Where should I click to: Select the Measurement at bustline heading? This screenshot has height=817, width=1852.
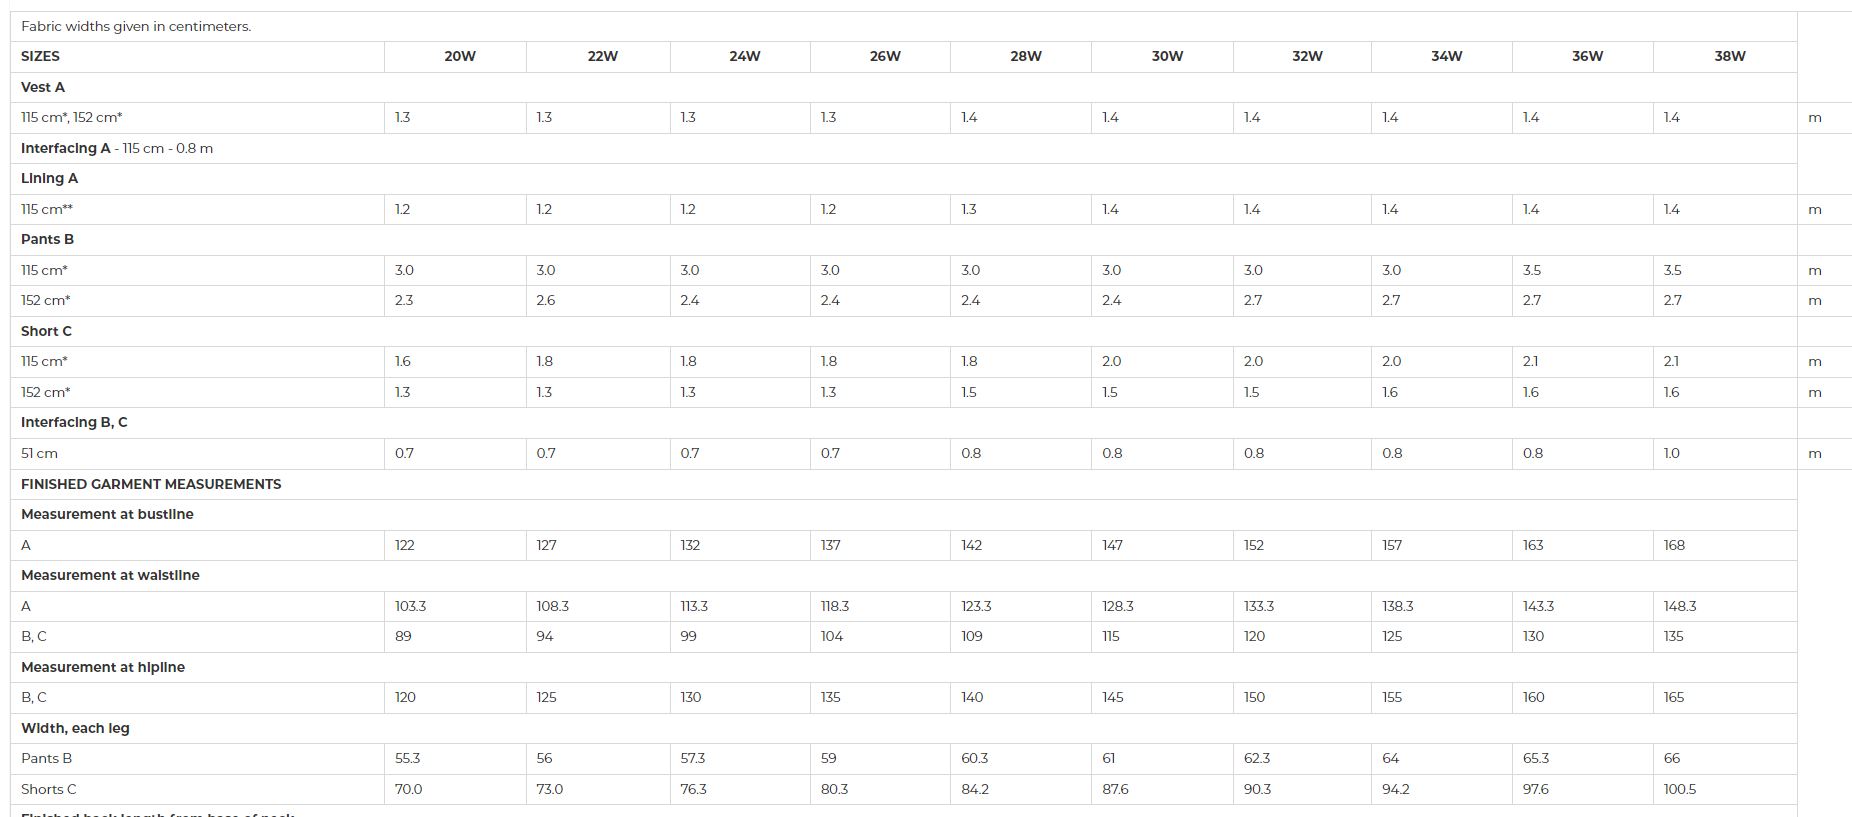107,514
